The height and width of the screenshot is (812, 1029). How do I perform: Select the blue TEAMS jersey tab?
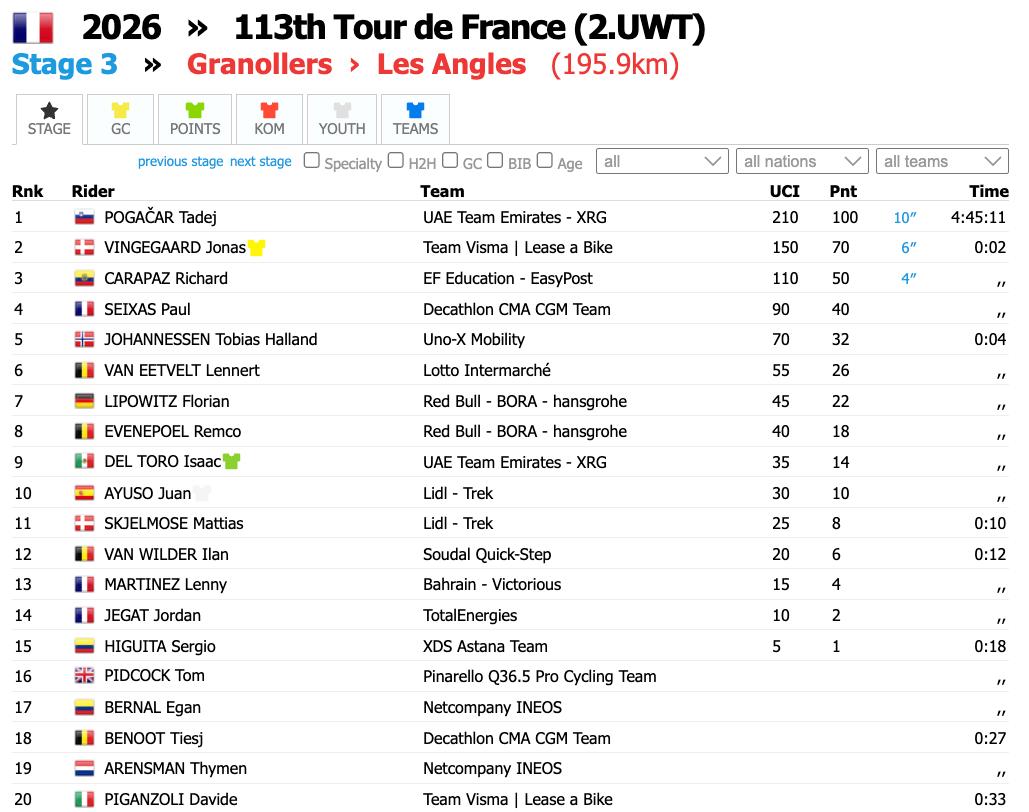(415, 119)
